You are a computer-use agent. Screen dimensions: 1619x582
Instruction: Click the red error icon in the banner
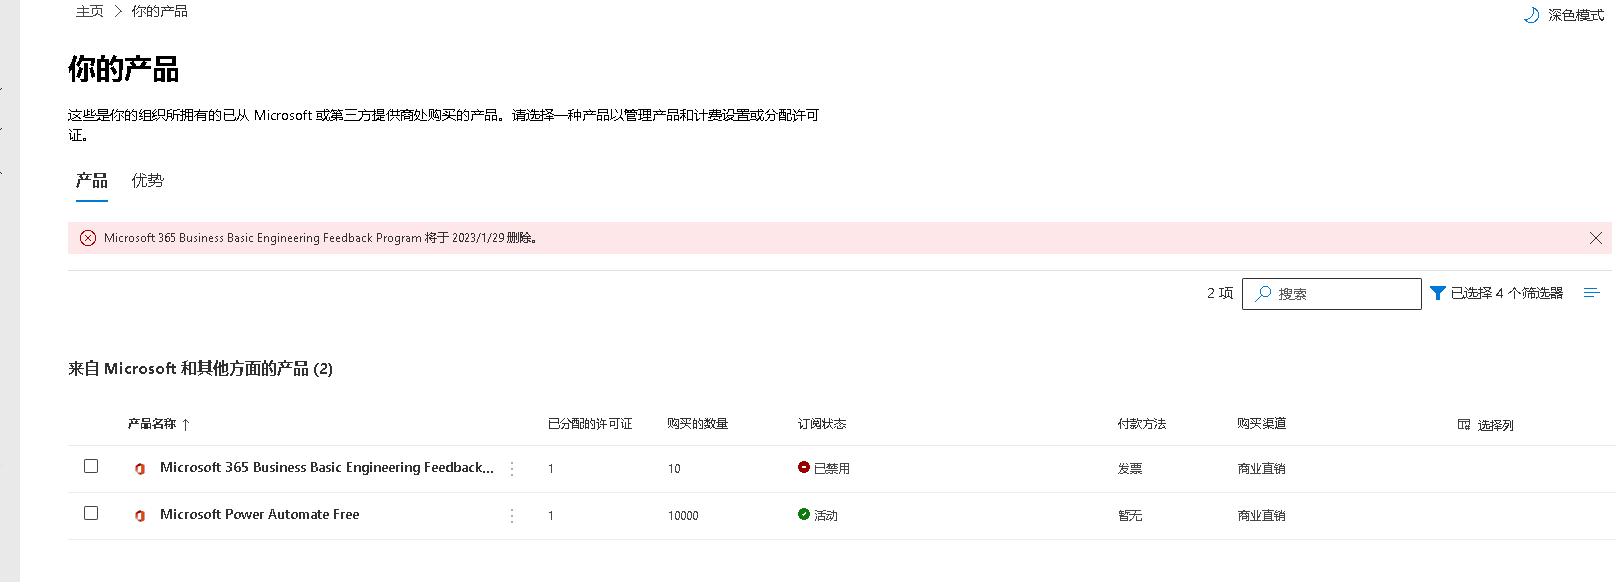tap(88, 238)
